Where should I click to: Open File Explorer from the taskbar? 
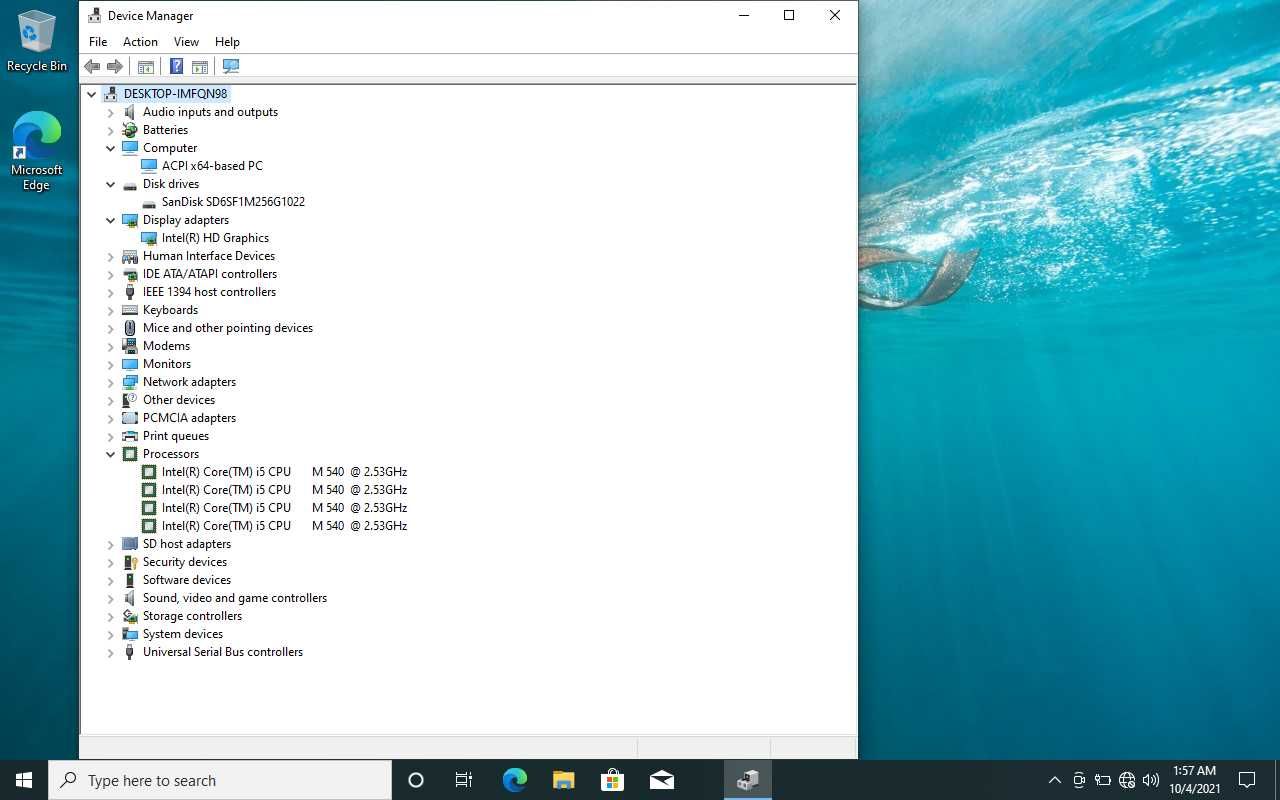coord(563,780)
